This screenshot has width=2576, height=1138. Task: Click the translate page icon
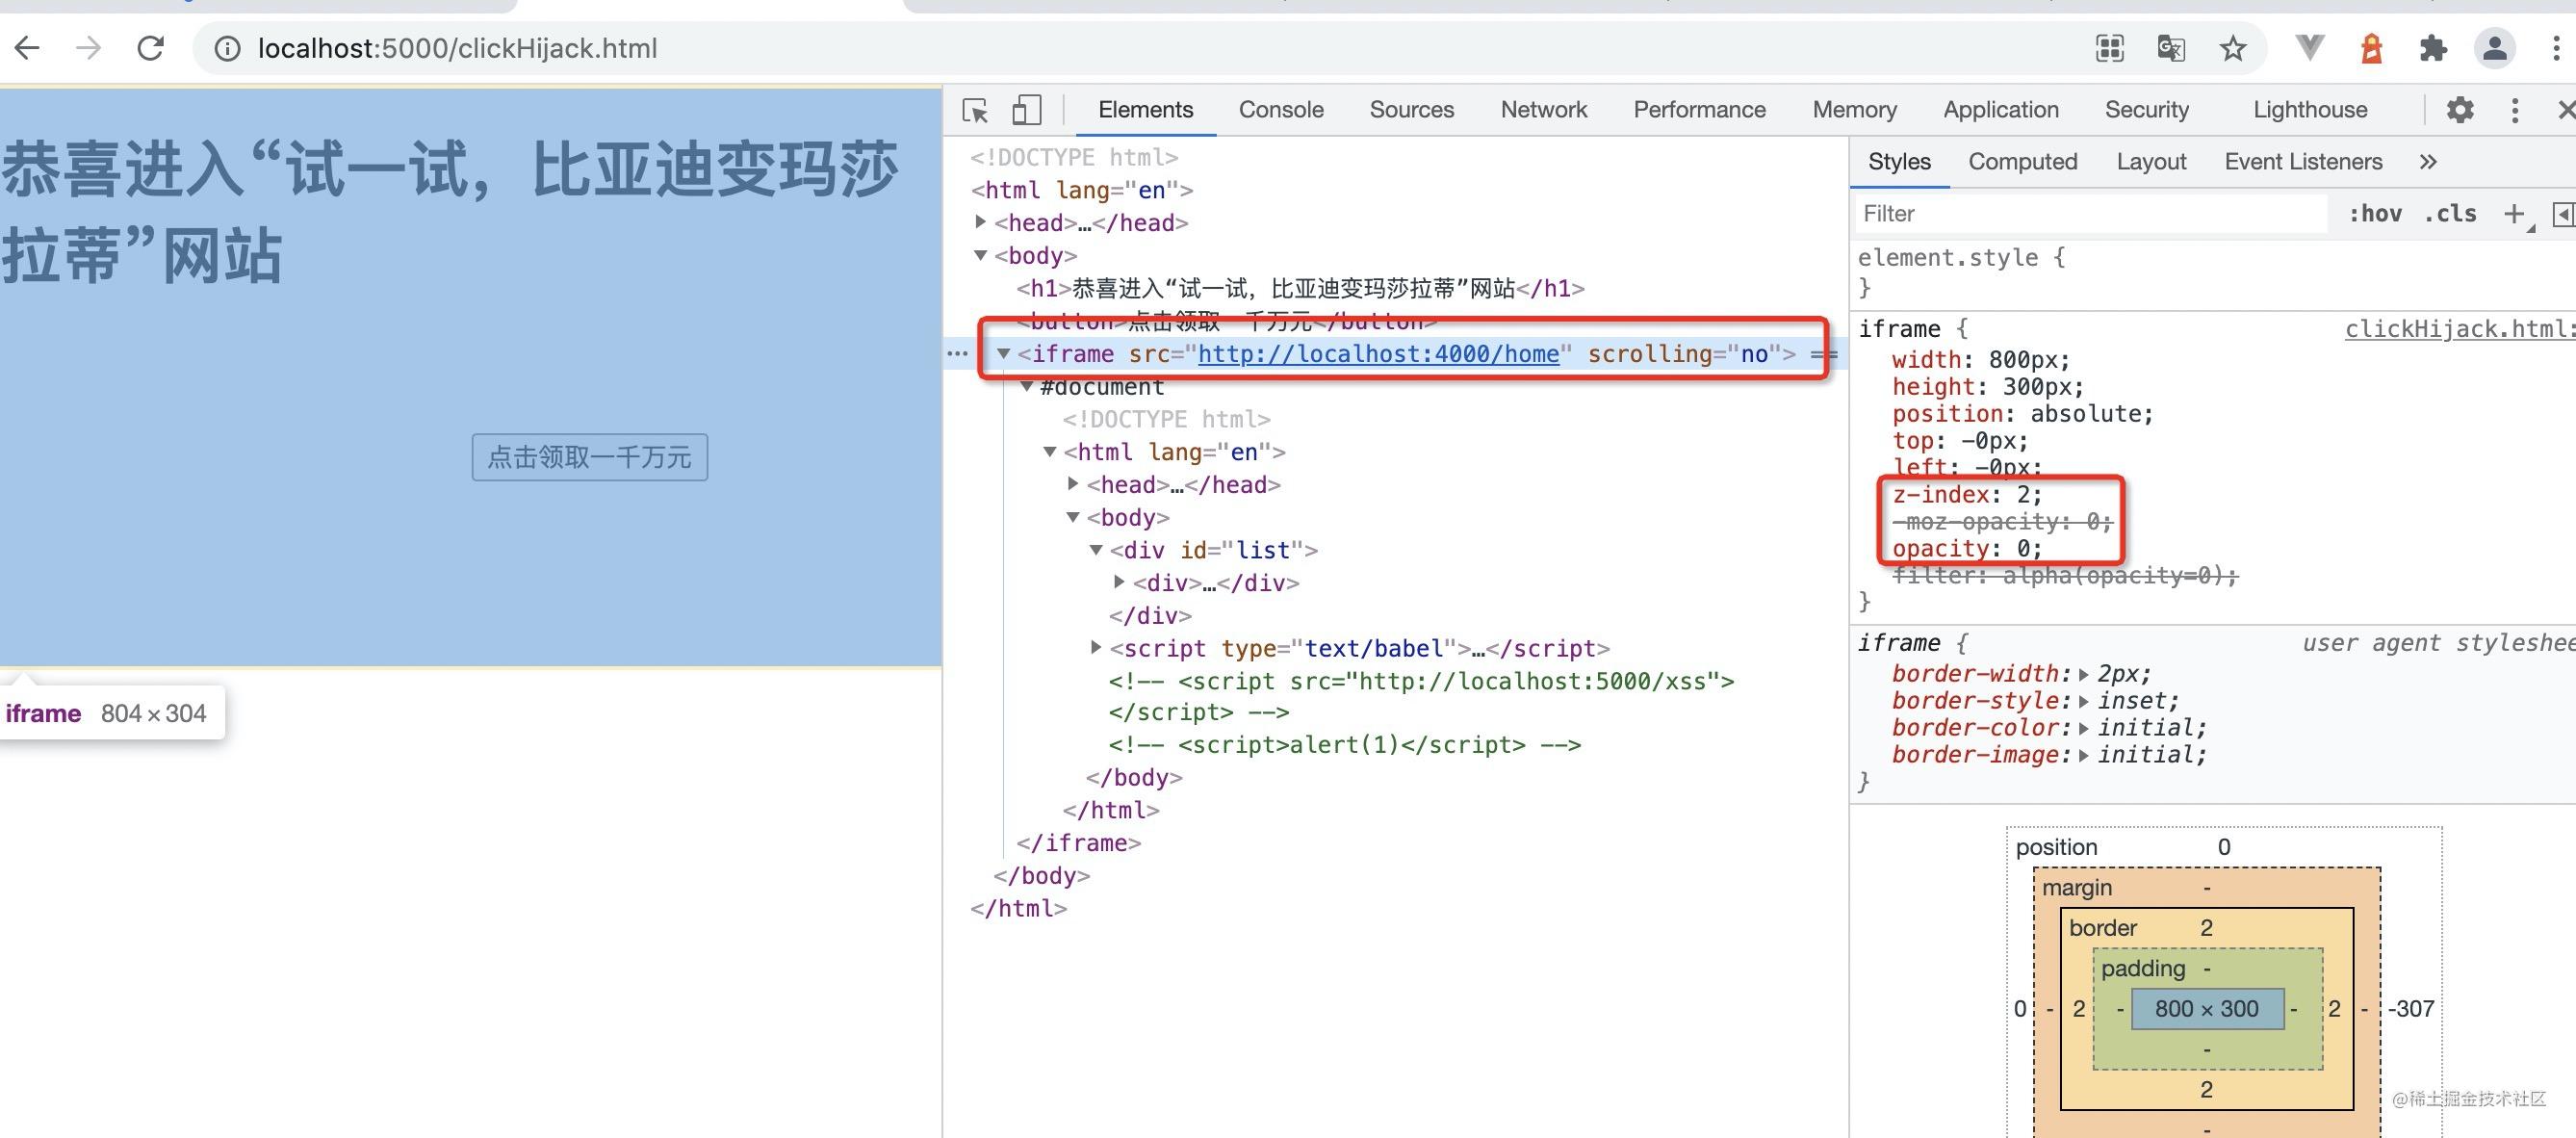pyautogui.click(x=2170, y=48)
